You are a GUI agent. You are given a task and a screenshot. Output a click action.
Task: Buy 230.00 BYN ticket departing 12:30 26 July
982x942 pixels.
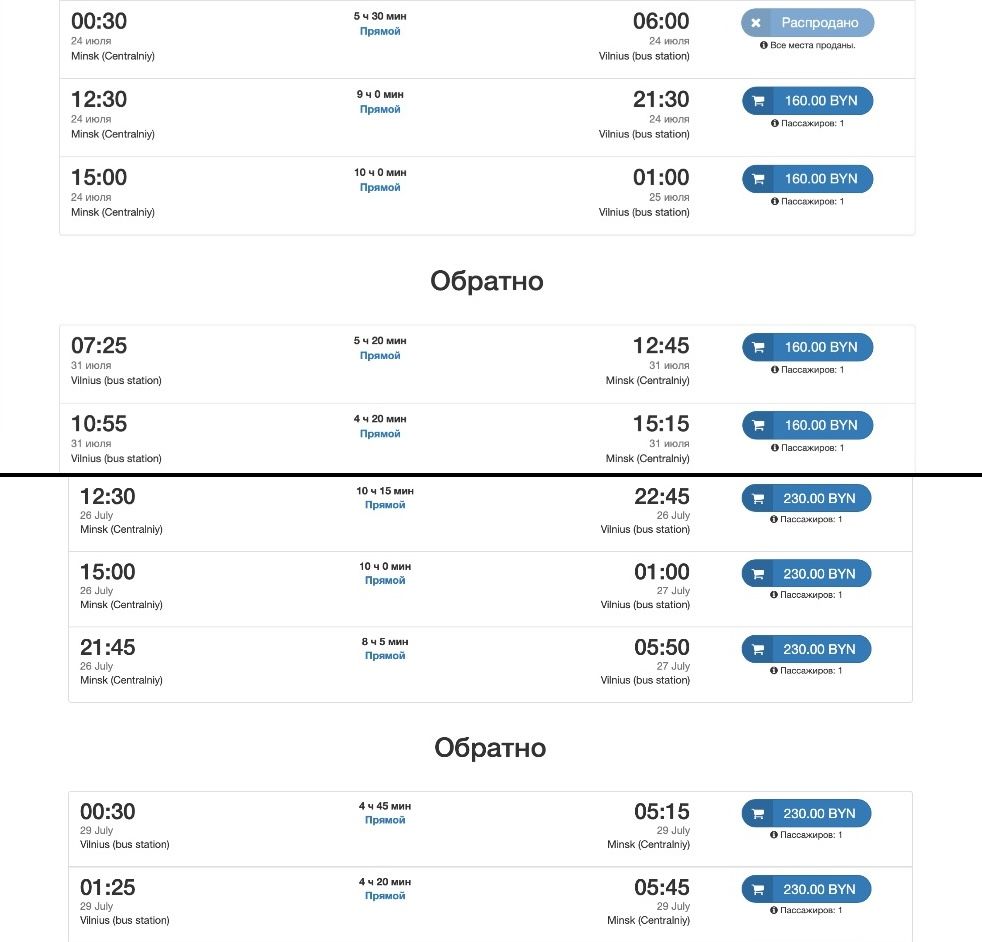(807, 499)
